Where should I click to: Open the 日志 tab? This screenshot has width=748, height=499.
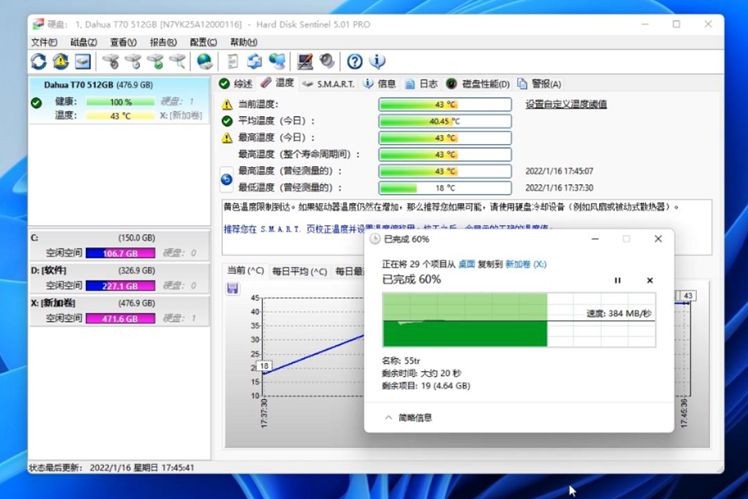(x=421, y=84)
